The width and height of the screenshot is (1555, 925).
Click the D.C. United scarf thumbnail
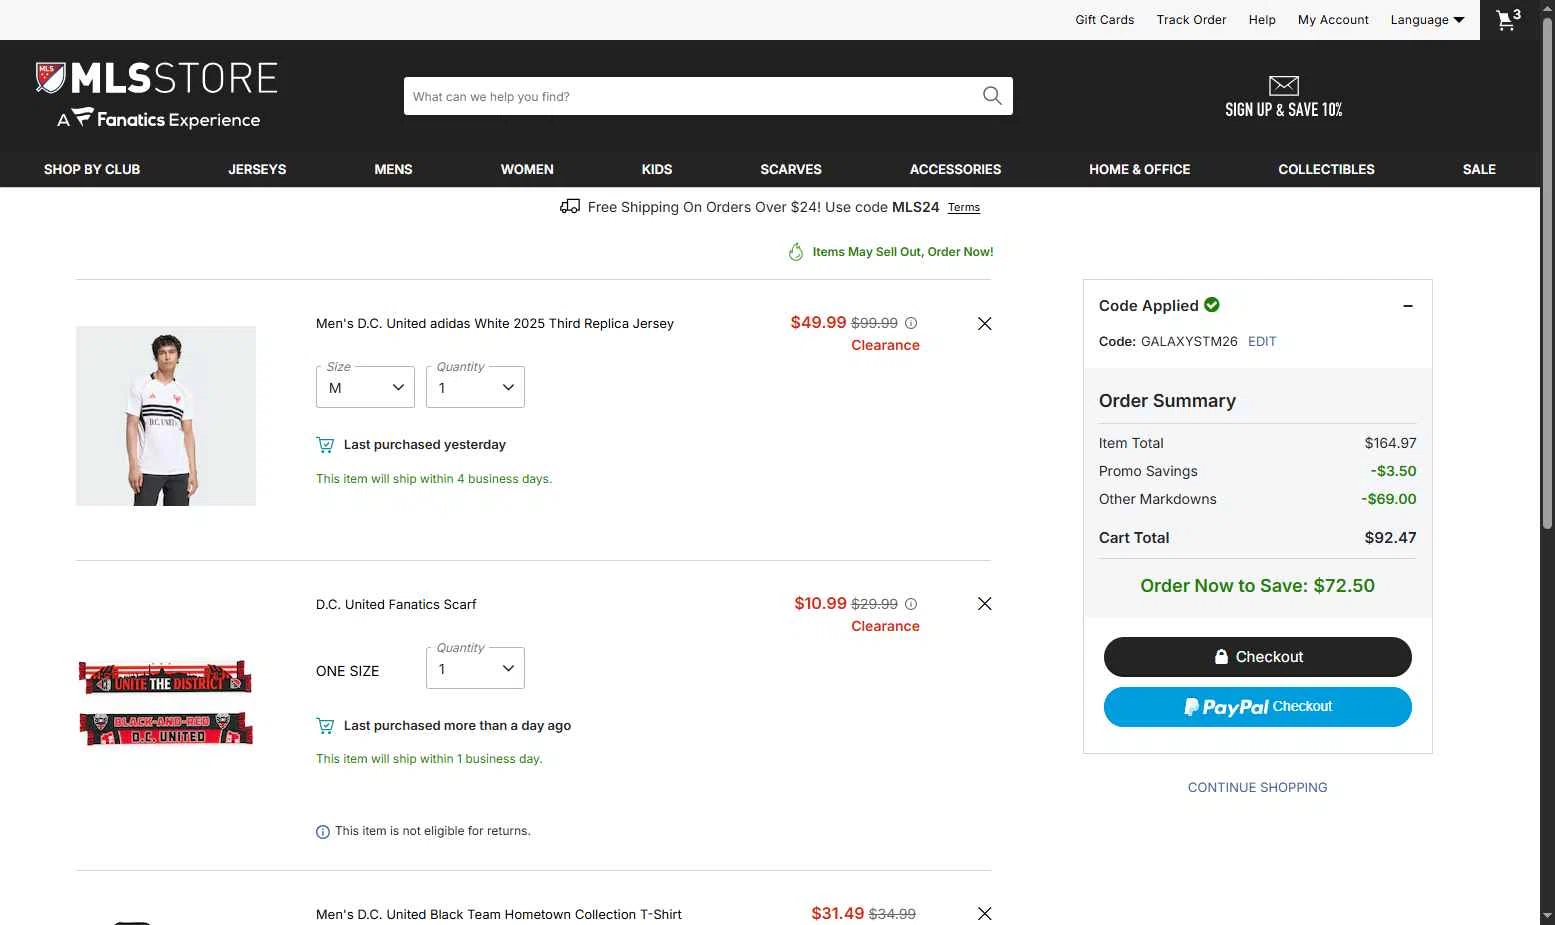tap(166, 703)
